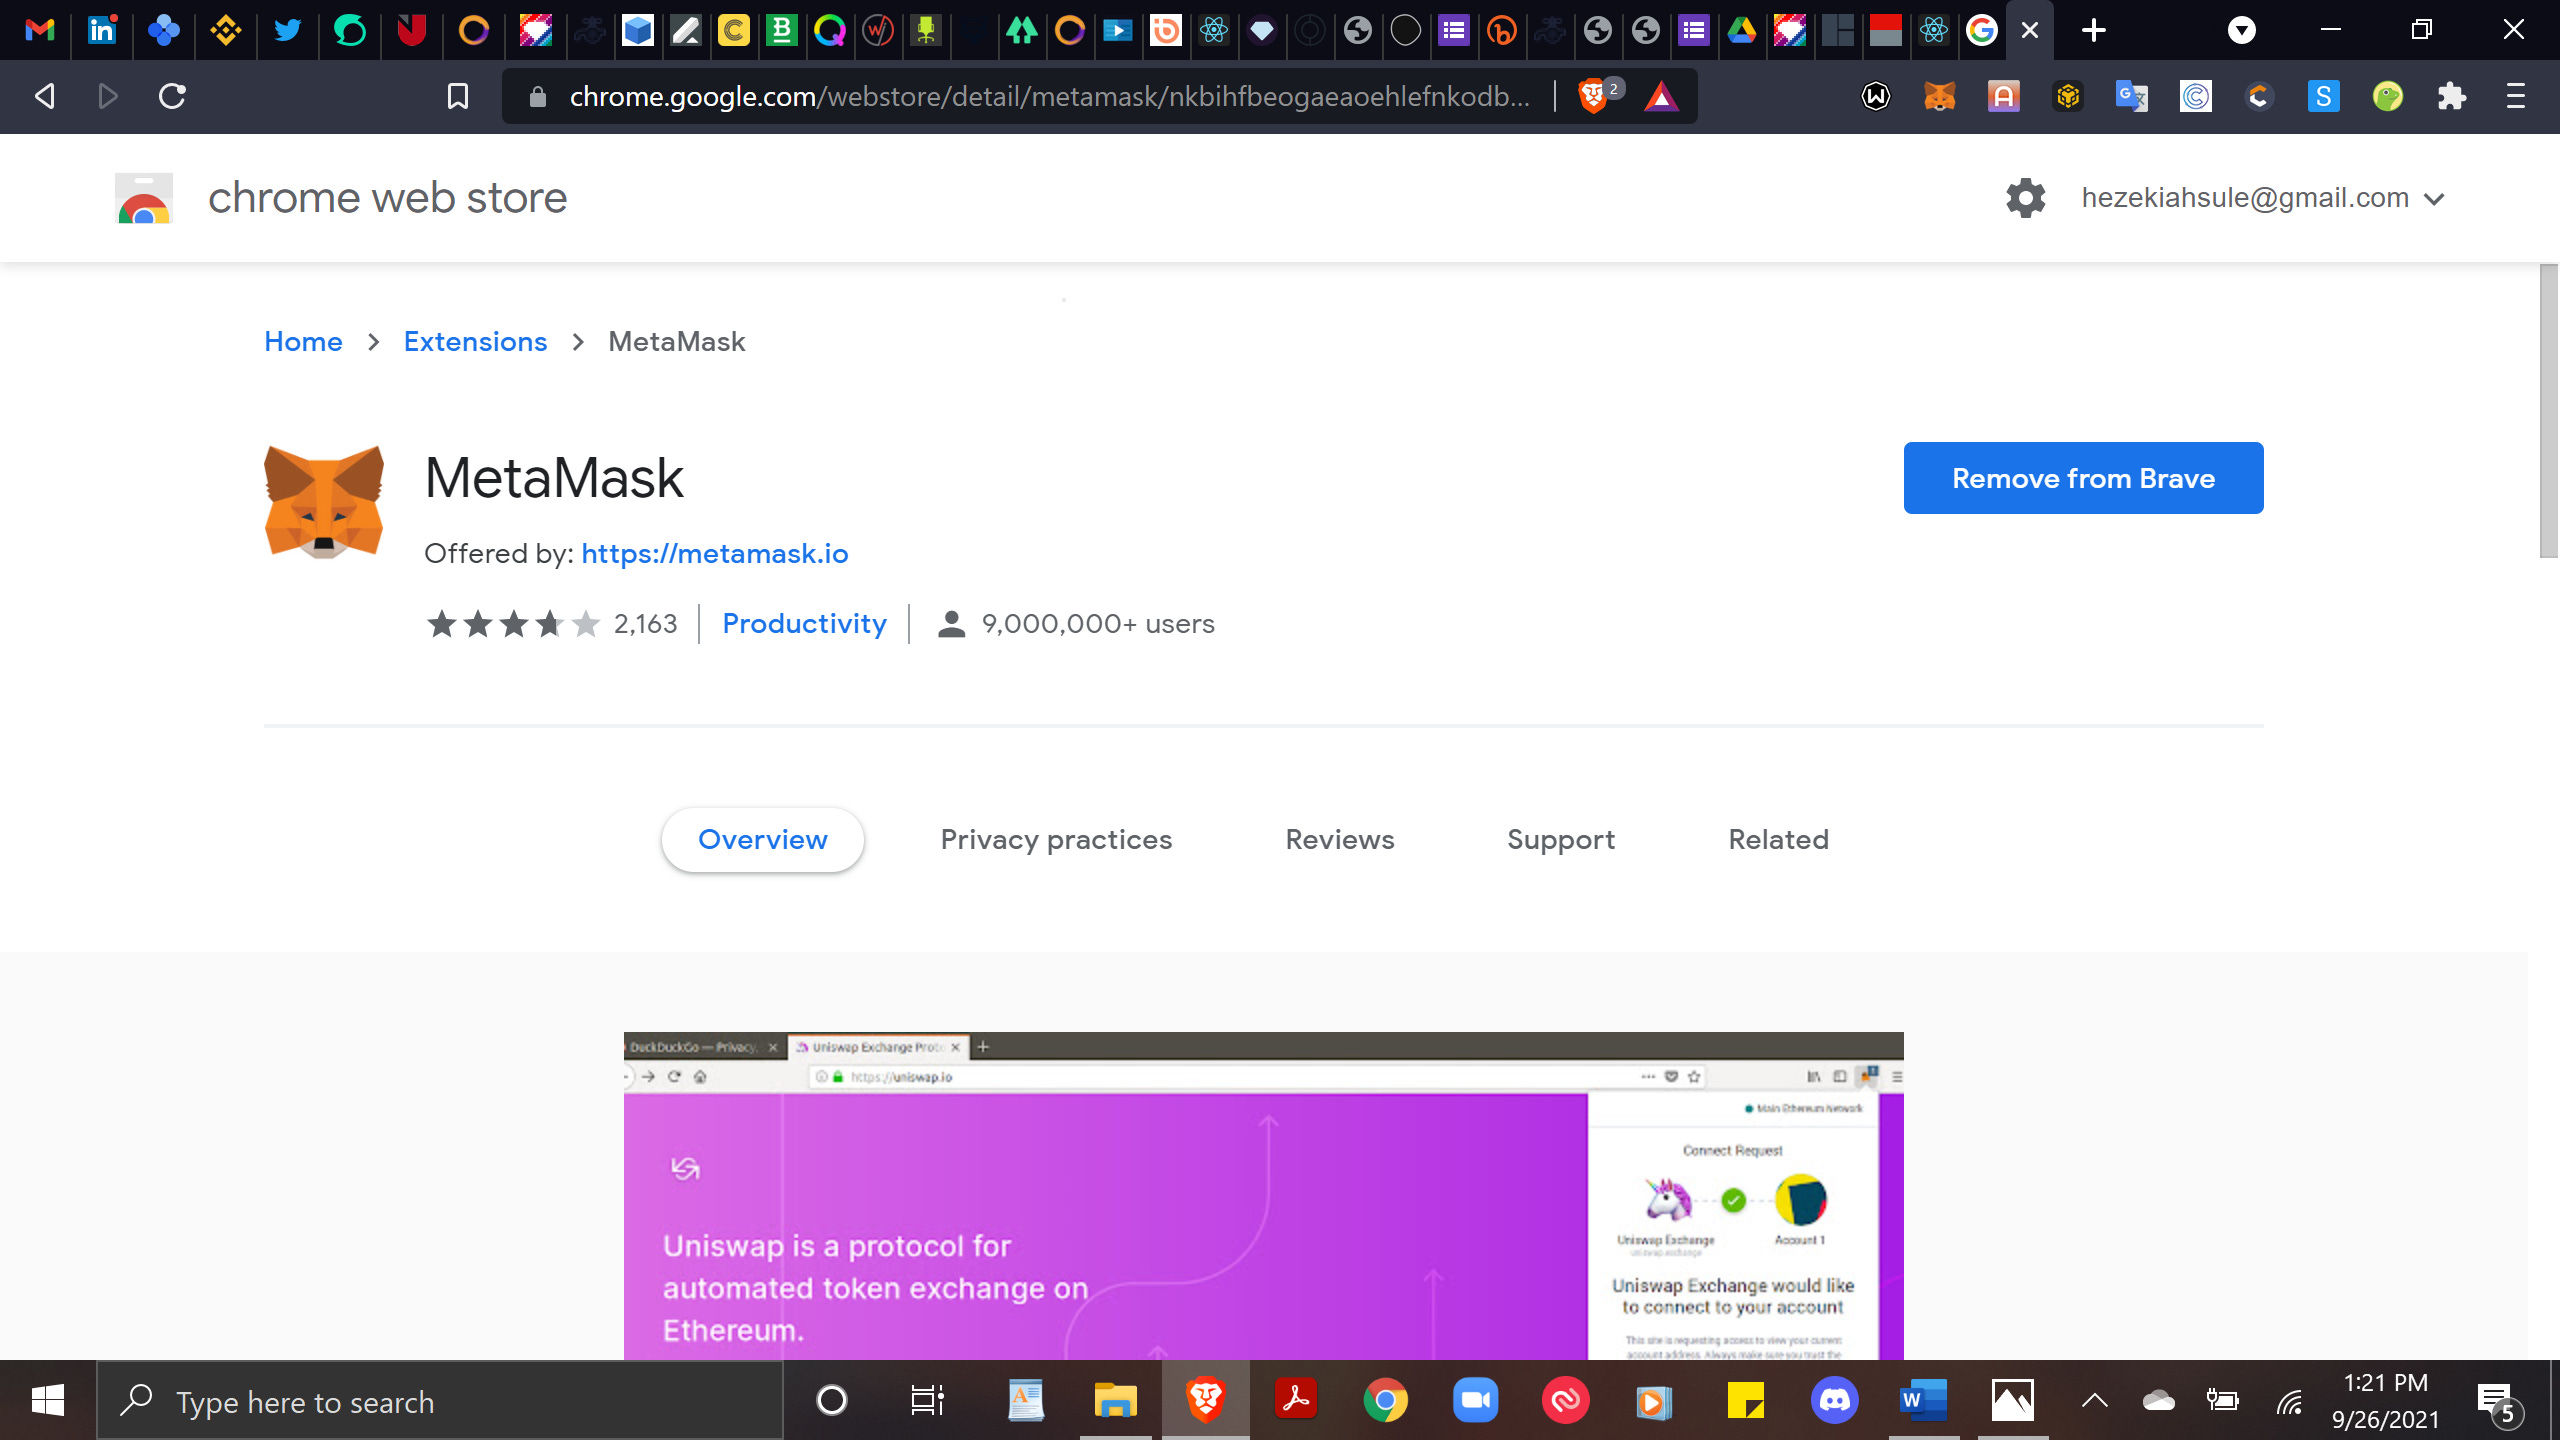Open the Google tab next to active tab
Image resolution: width=2560 pixels, height=1440 pixels.
1982,31
